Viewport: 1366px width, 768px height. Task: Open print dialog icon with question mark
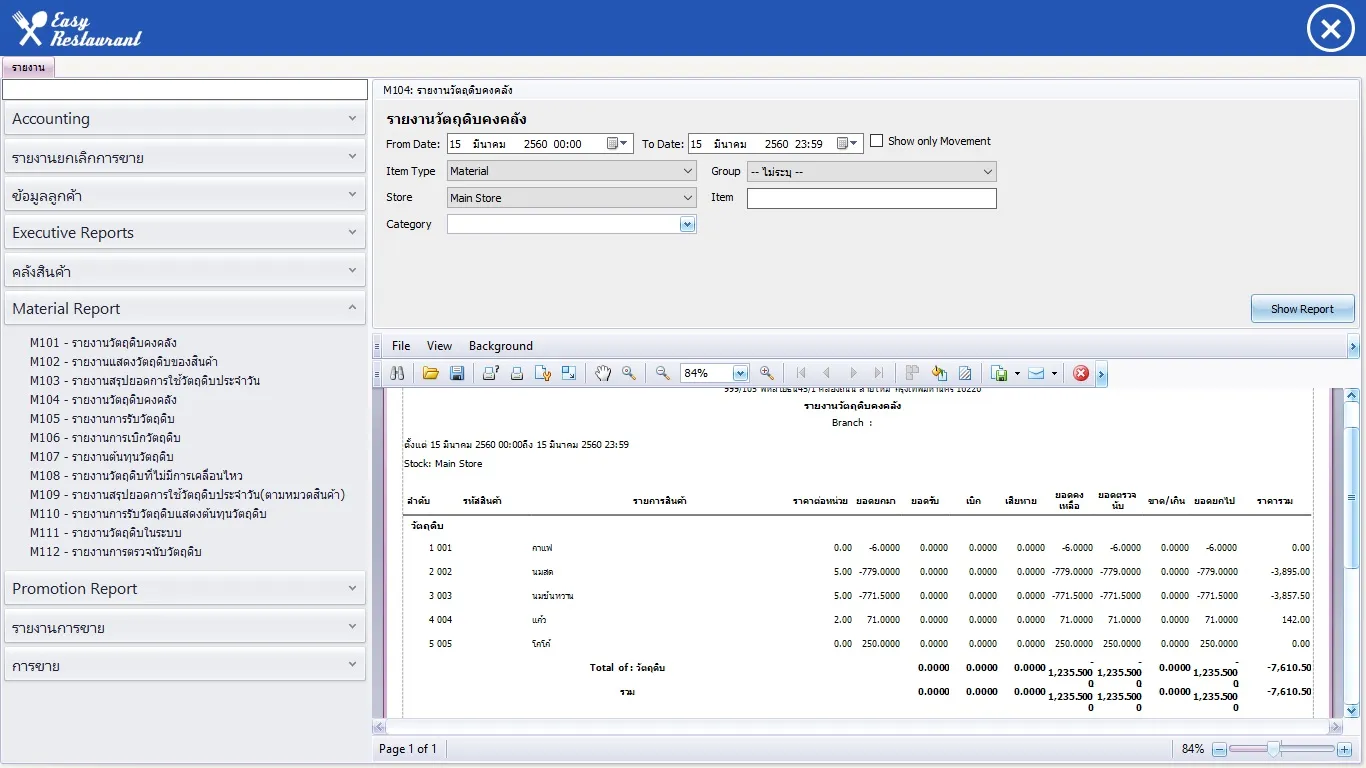[x=491, y=373]
